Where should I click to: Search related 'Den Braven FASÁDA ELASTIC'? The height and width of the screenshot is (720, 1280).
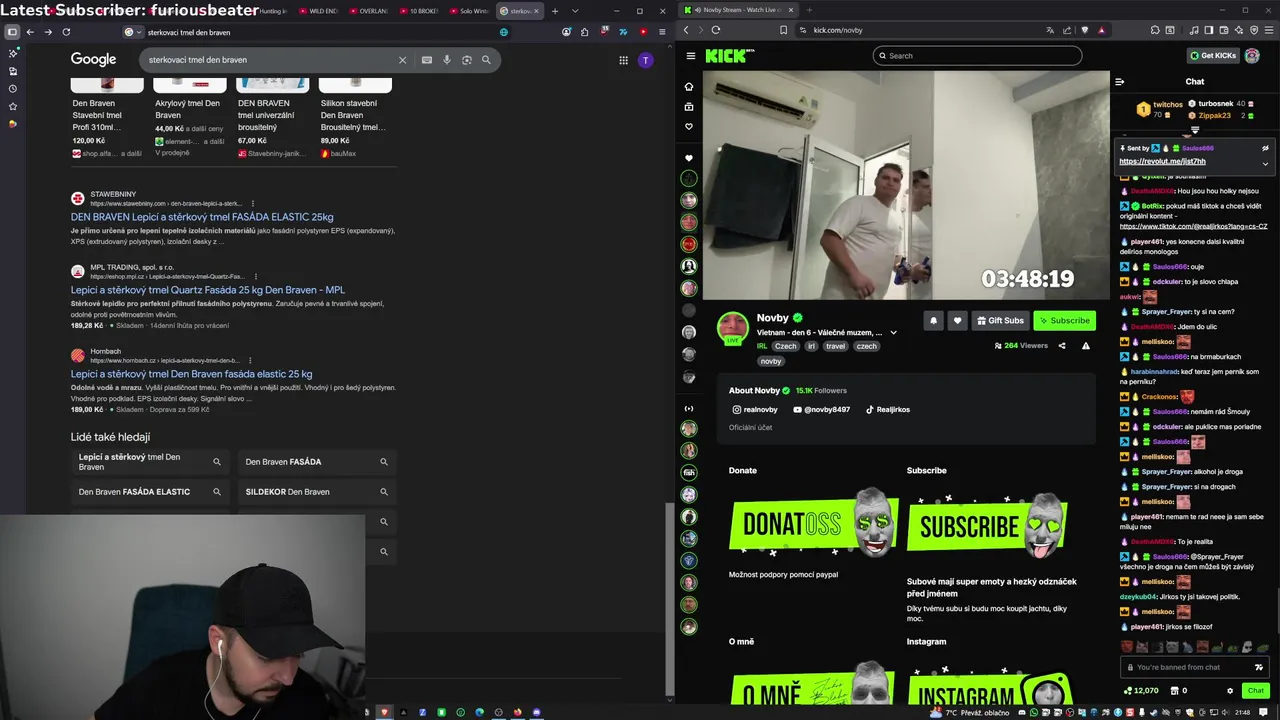tap(149, 492)
